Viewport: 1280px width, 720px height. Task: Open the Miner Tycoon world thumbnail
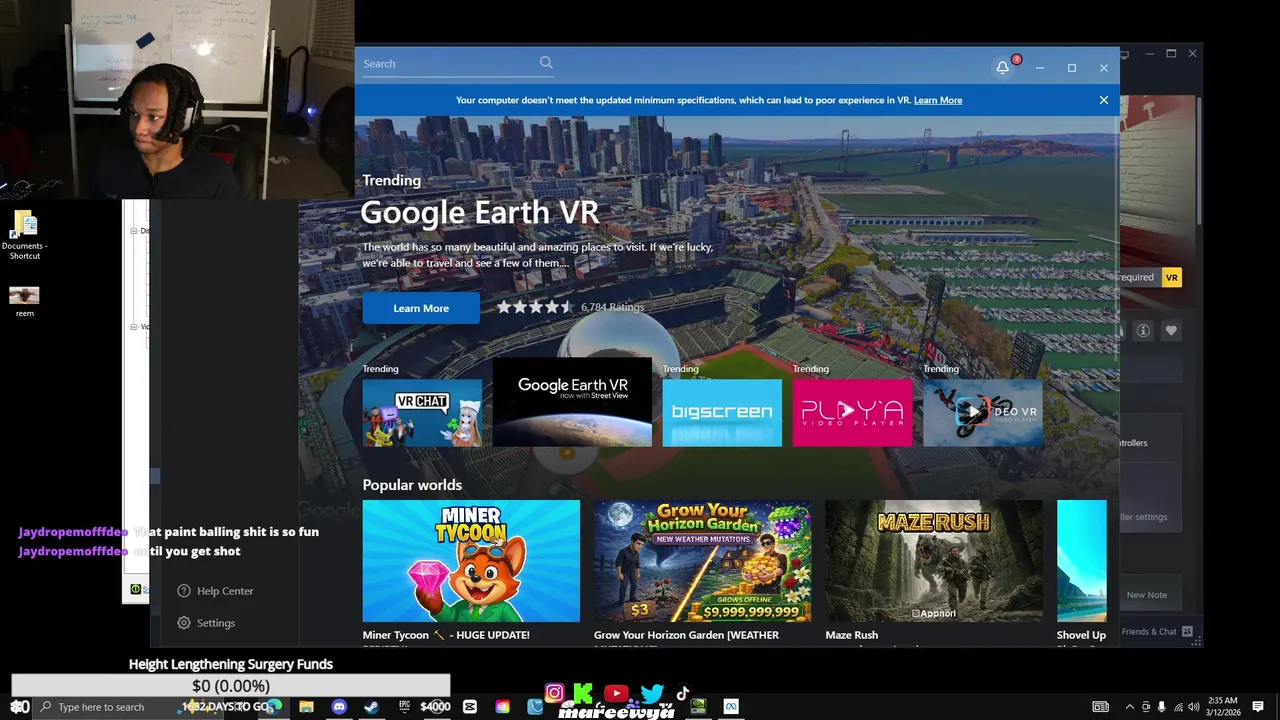pos(471,561)
